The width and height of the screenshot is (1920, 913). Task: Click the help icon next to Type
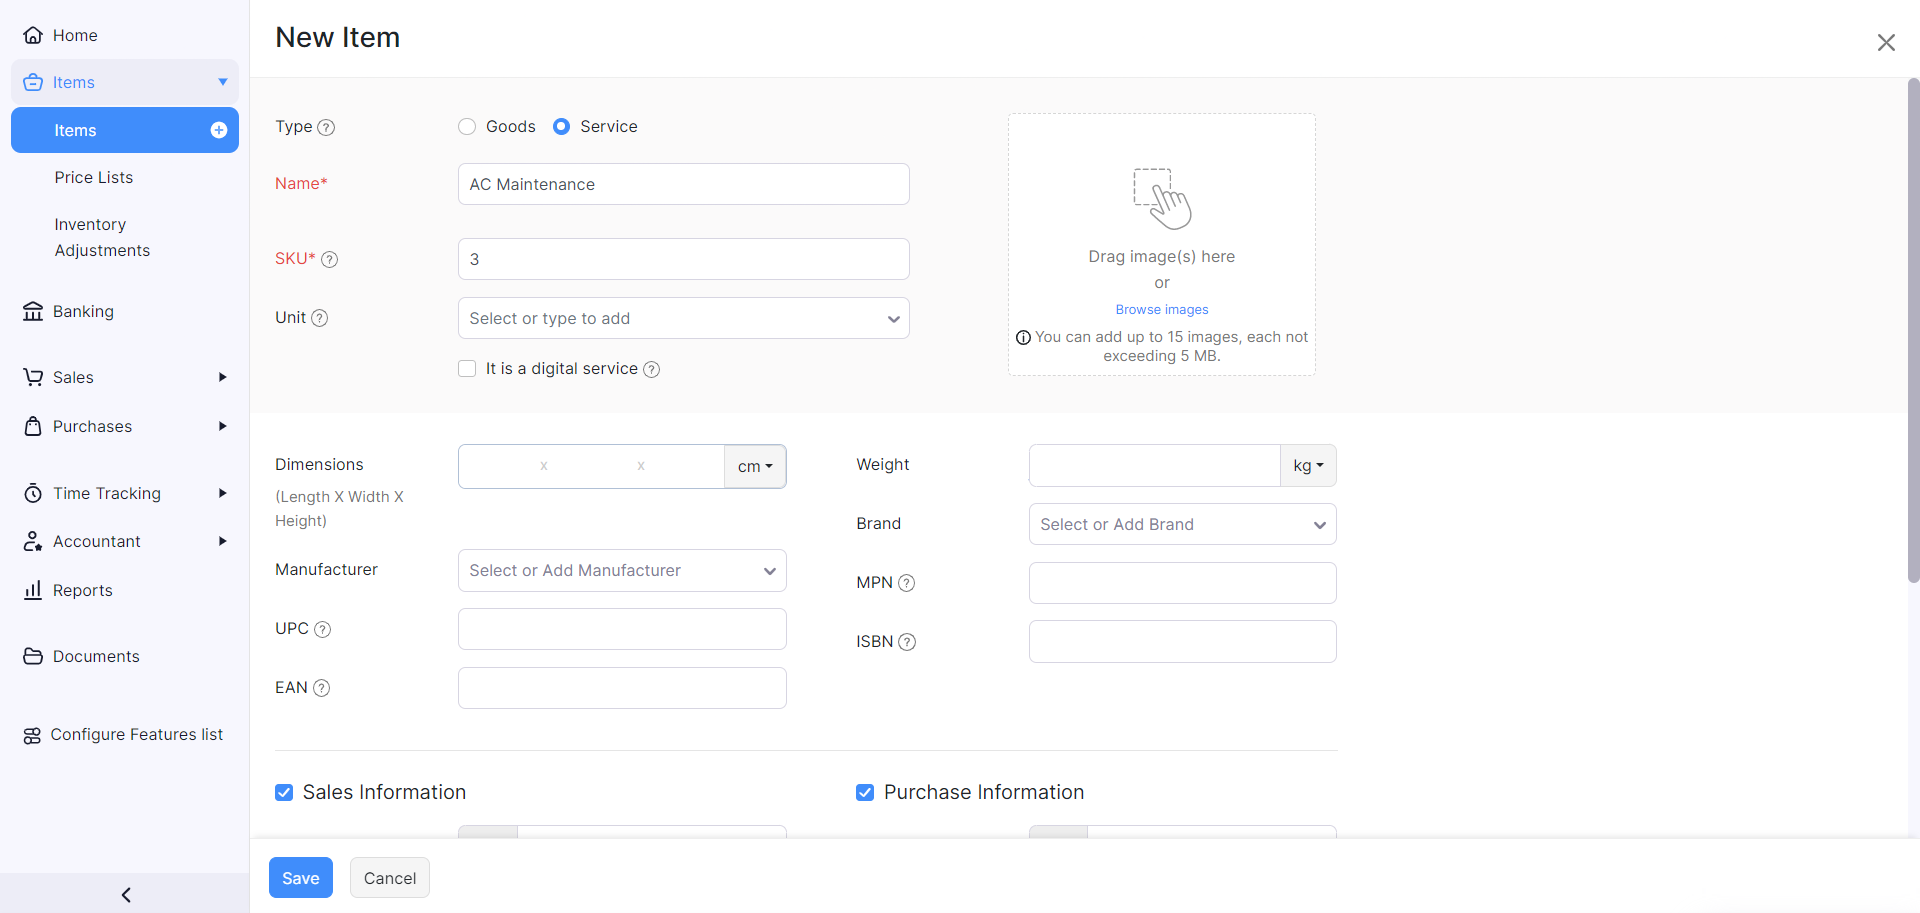point(326,127)
